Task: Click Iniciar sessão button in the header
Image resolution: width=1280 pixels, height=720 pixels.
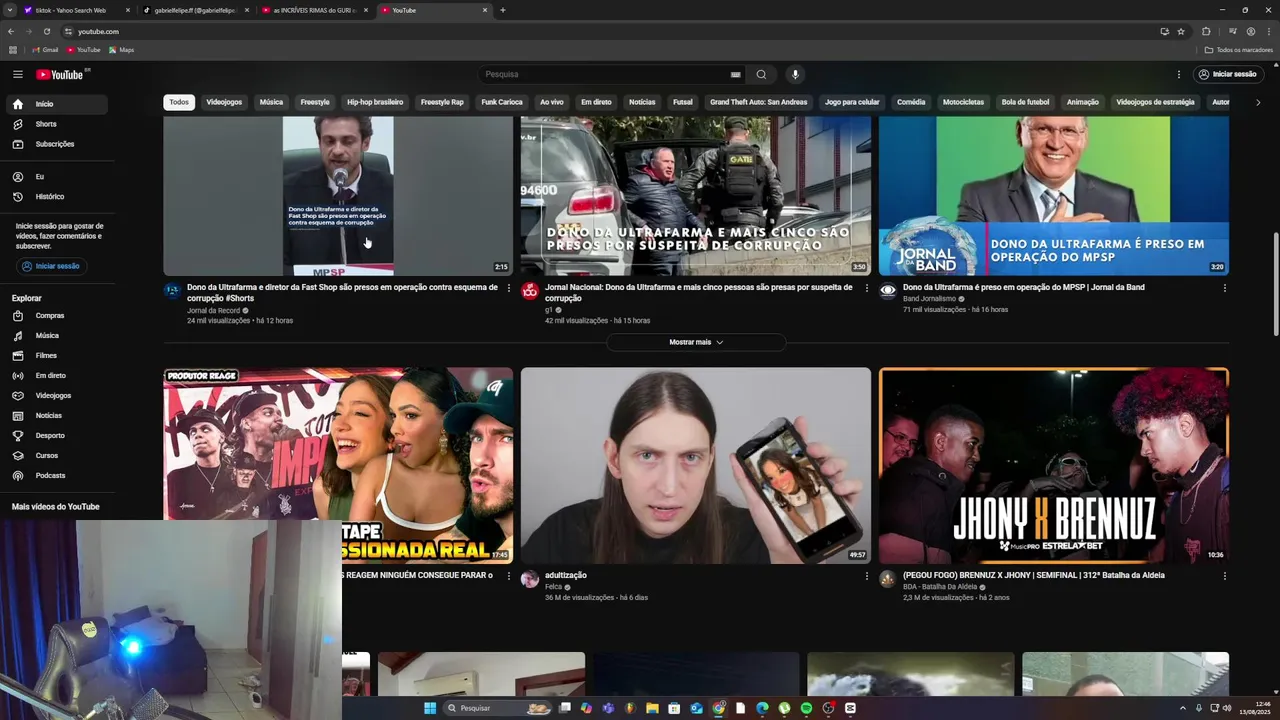Action: 1228,74
